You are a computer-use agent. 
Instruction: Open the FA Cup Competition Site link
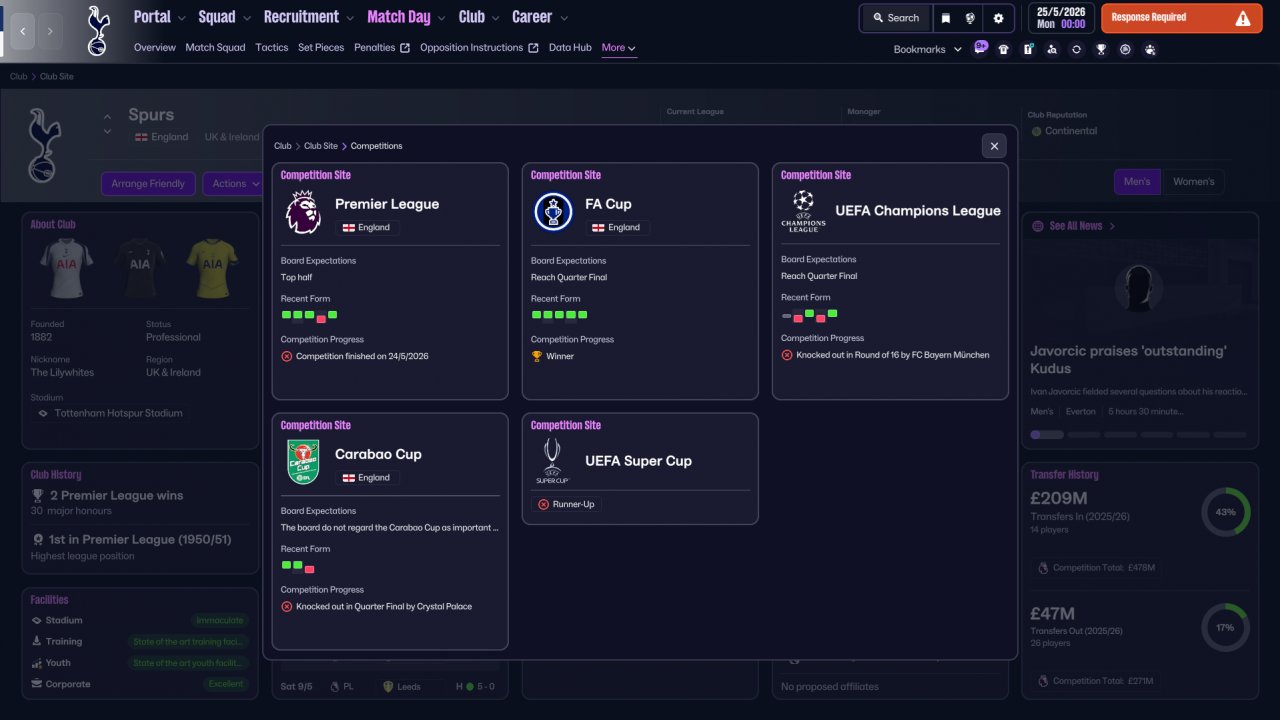pos(566,175)
